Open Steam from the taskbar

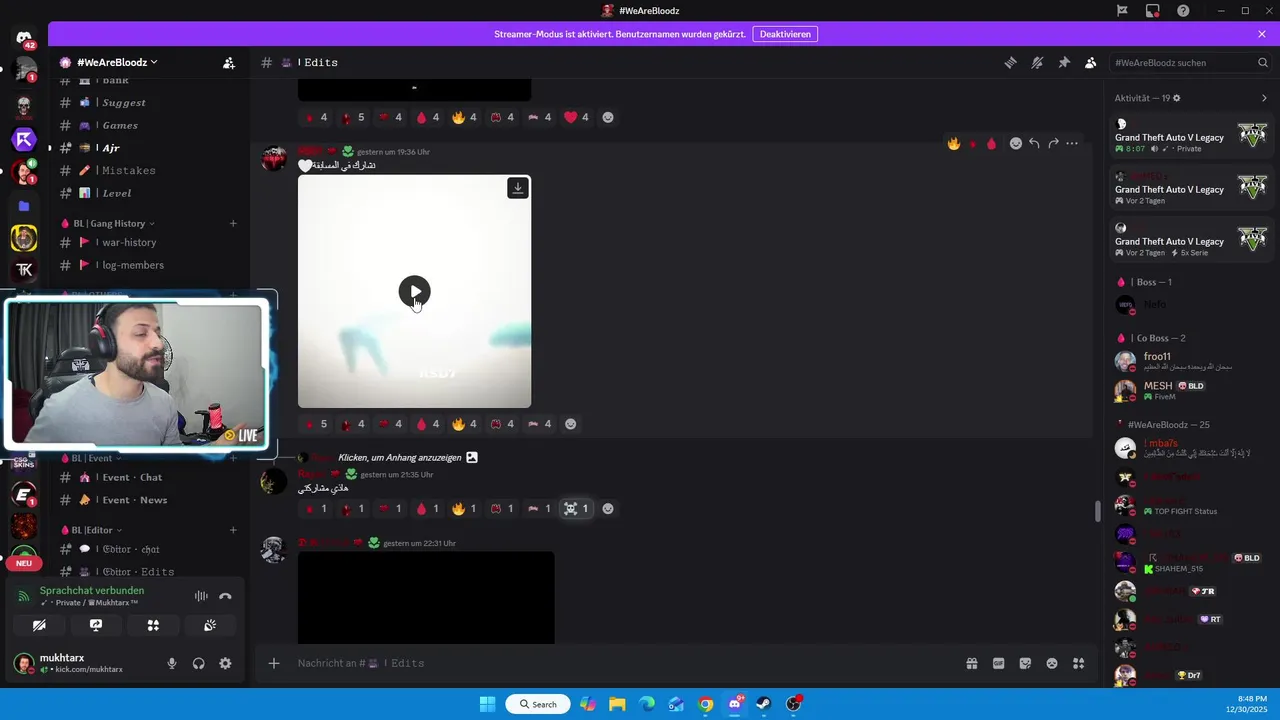(764, 704)
